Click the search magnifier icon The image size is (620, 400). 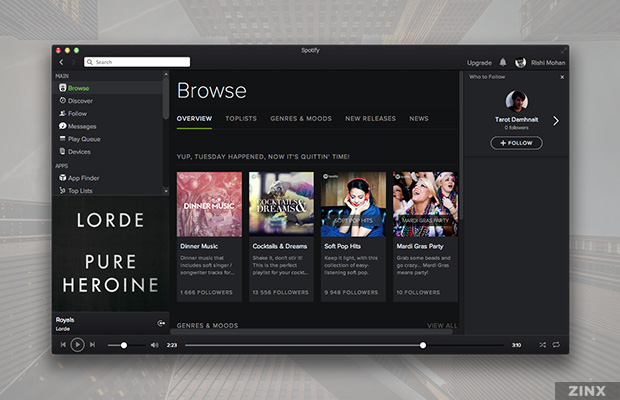pos(90,62)
